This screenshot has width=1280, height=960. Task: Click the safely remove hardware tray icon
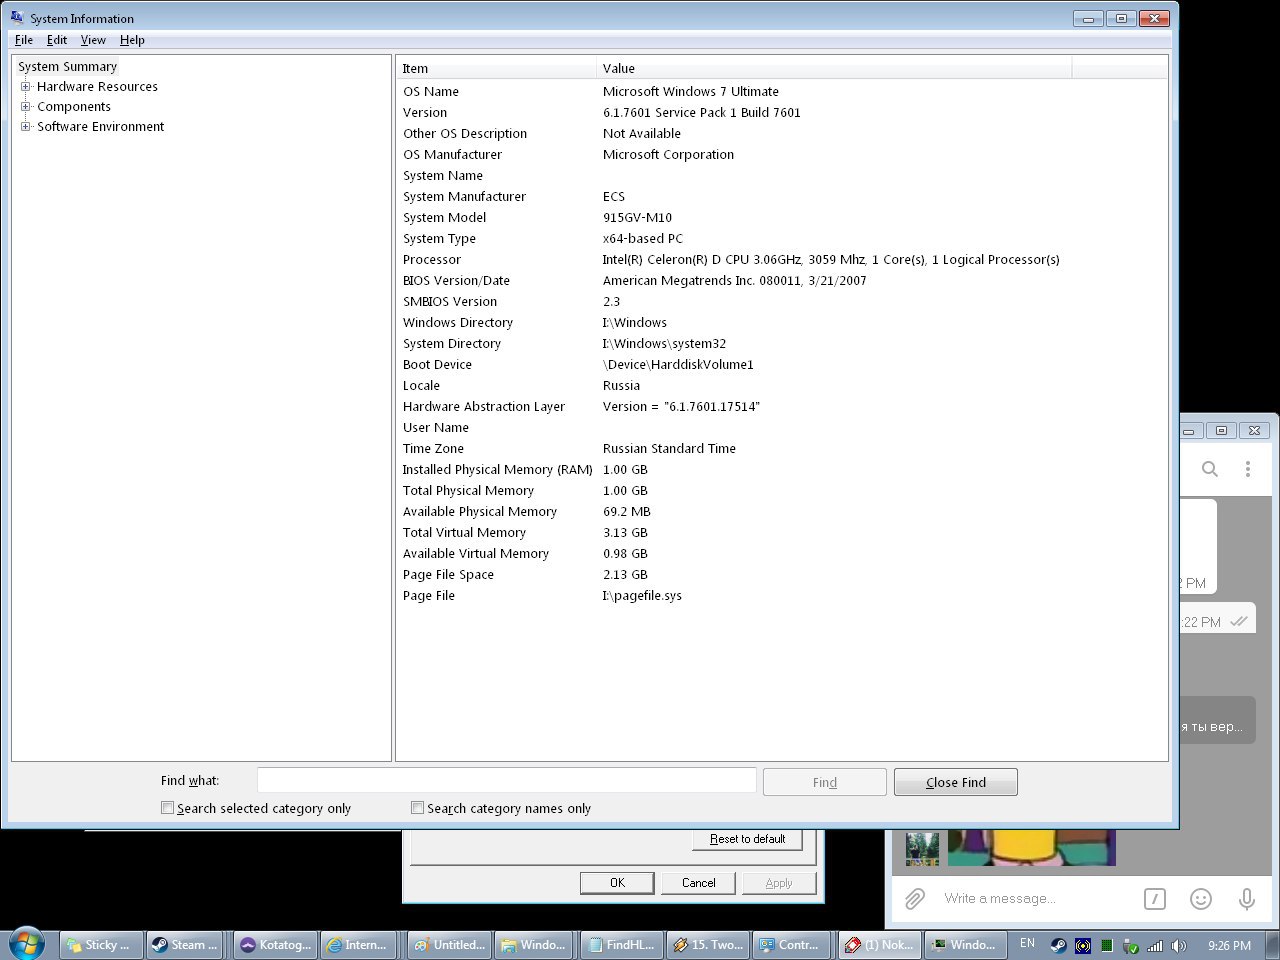coord(1131,945)
